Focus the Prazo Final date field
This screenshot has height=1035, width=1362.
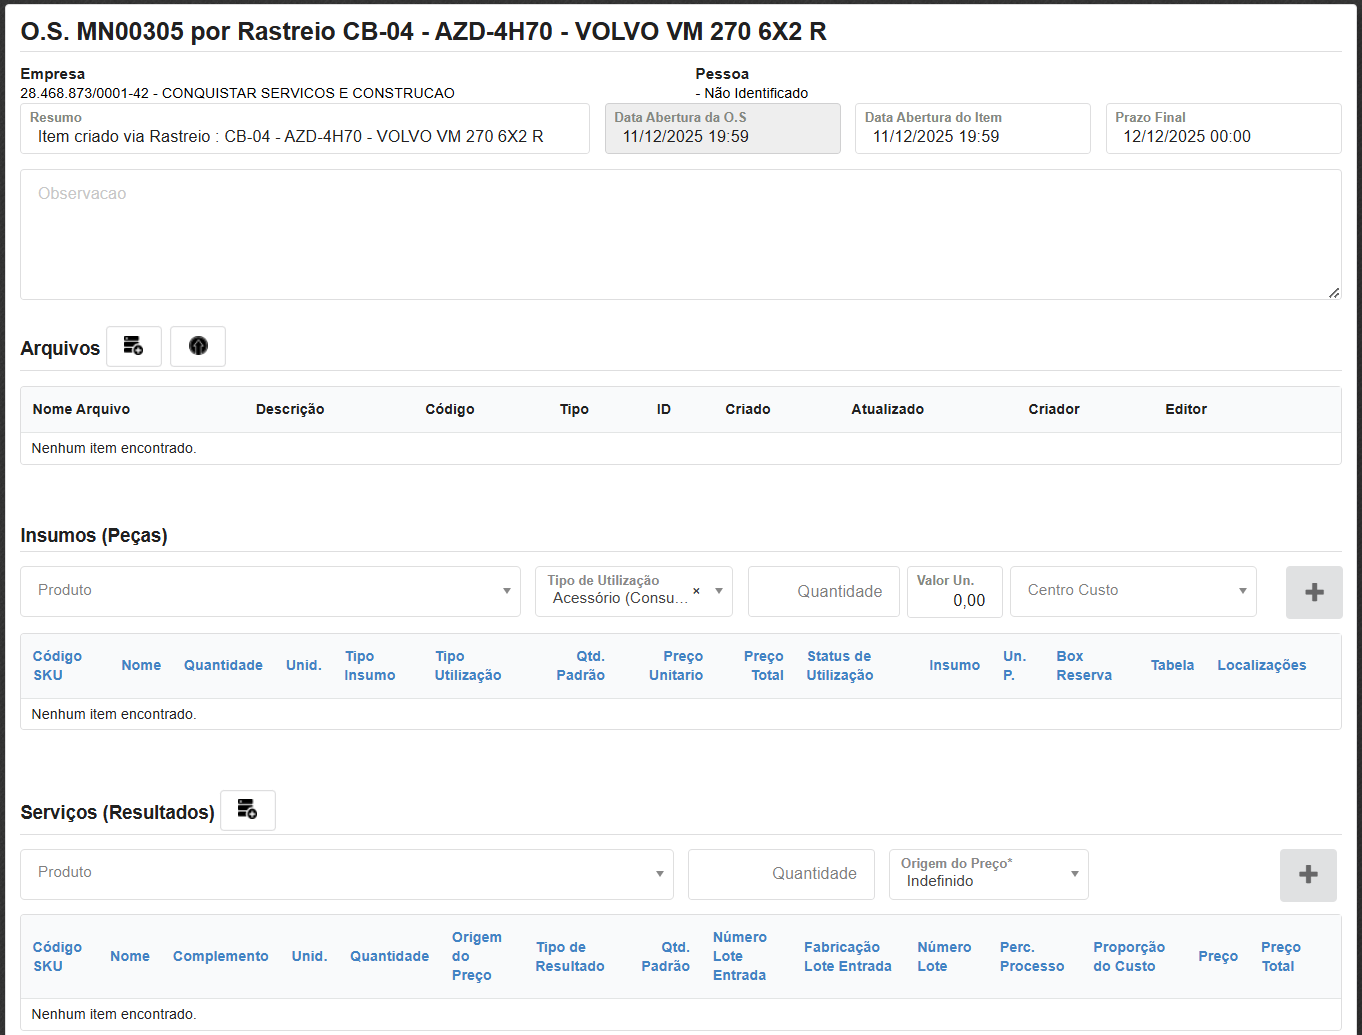click(x=1222, y=136)
